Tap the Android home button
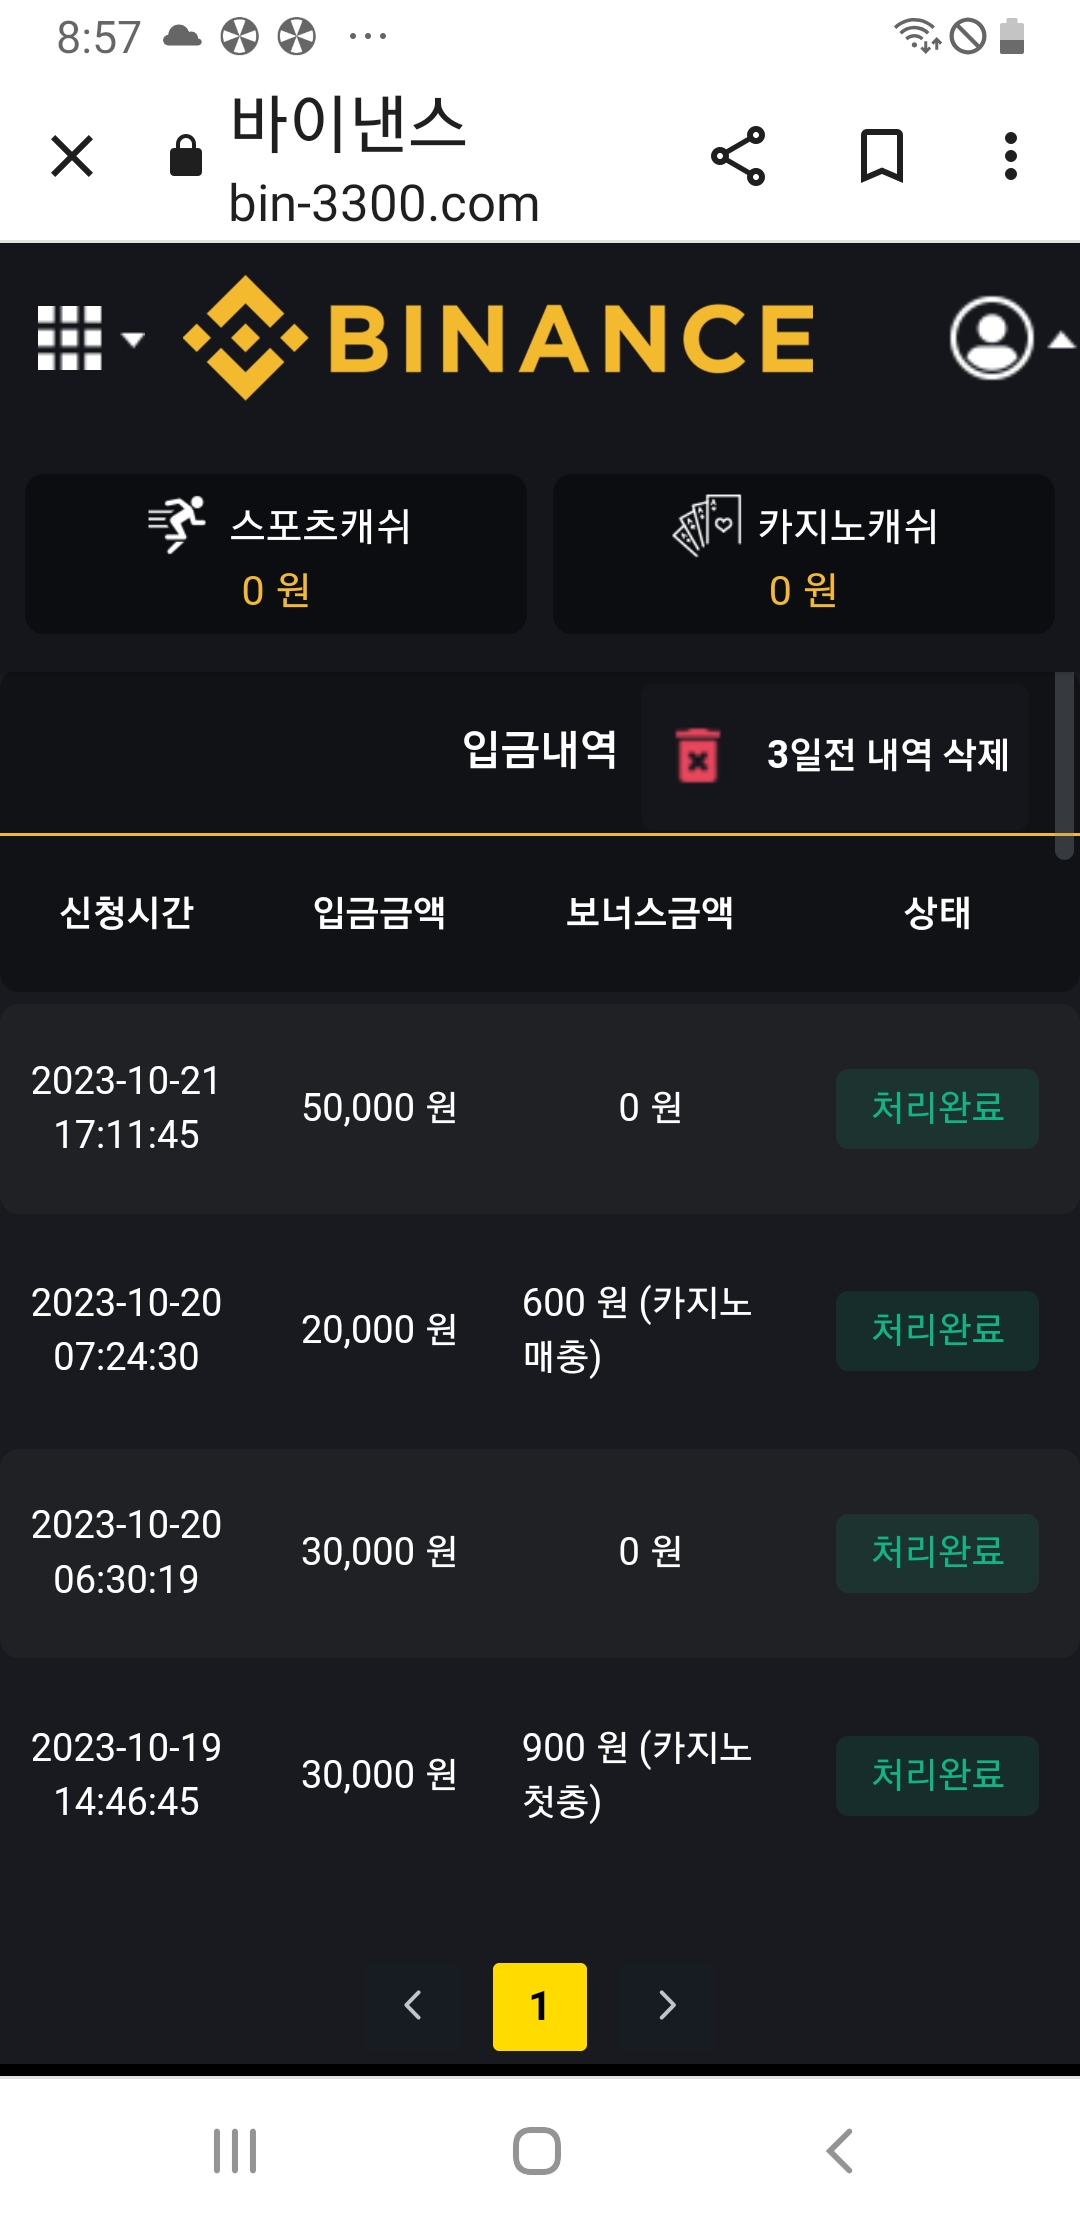Viewport: 1080px width, 2220px height. 537,2151
